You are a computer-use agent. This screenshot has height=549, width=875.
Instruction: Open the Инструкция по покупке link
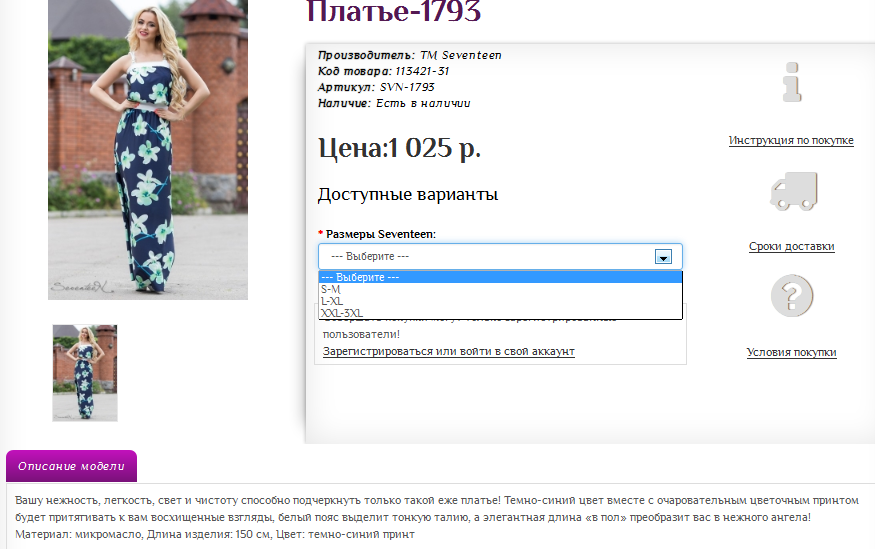(x=791, y=141)
